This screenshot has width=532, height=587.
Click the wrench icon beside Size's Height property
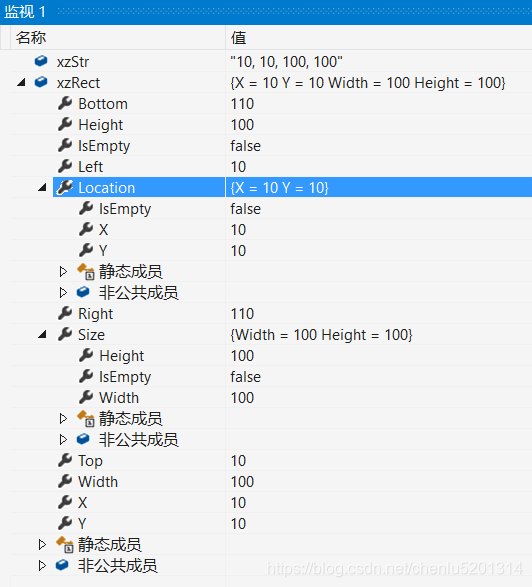click(x=86, y=355)
